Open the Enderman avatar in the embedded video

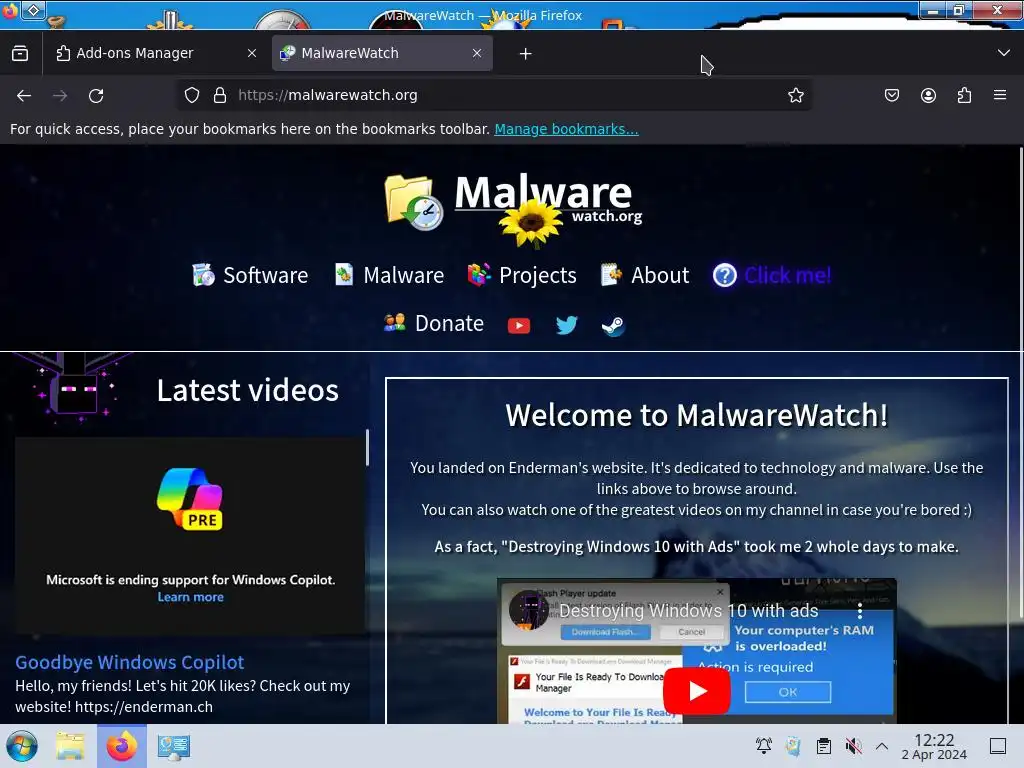(x=528, y=610)
